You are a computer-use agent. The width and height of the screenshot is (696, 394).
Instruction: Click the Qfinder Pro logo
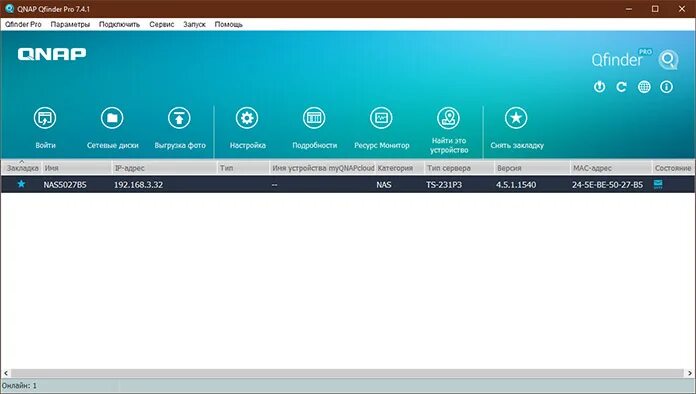click(x=635, y=59)
